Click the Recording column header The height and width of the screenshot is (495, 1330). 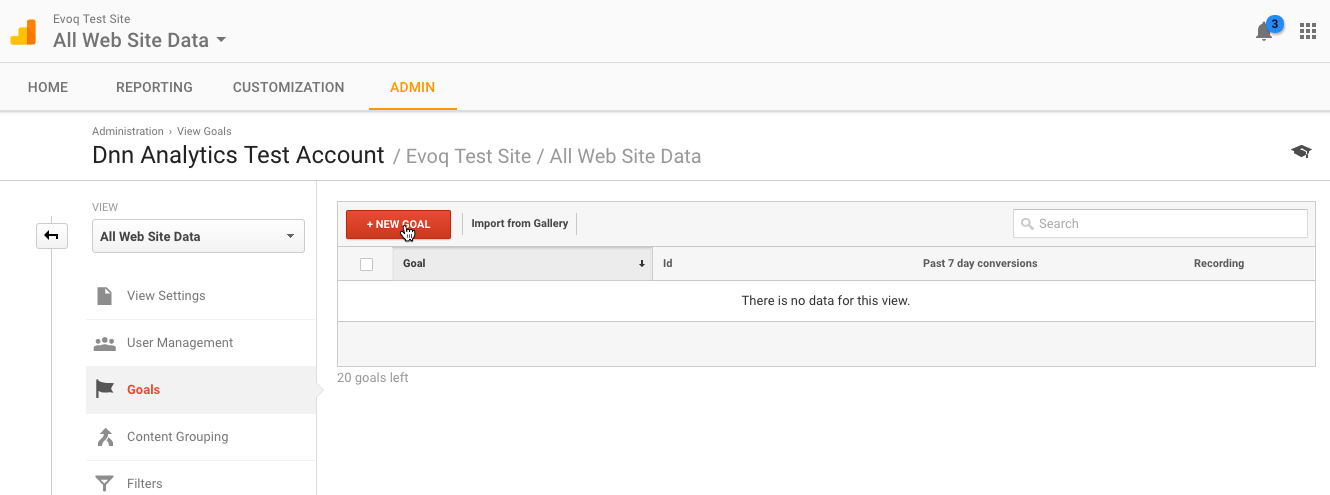pyautogui.click(x=1219, y=264)
